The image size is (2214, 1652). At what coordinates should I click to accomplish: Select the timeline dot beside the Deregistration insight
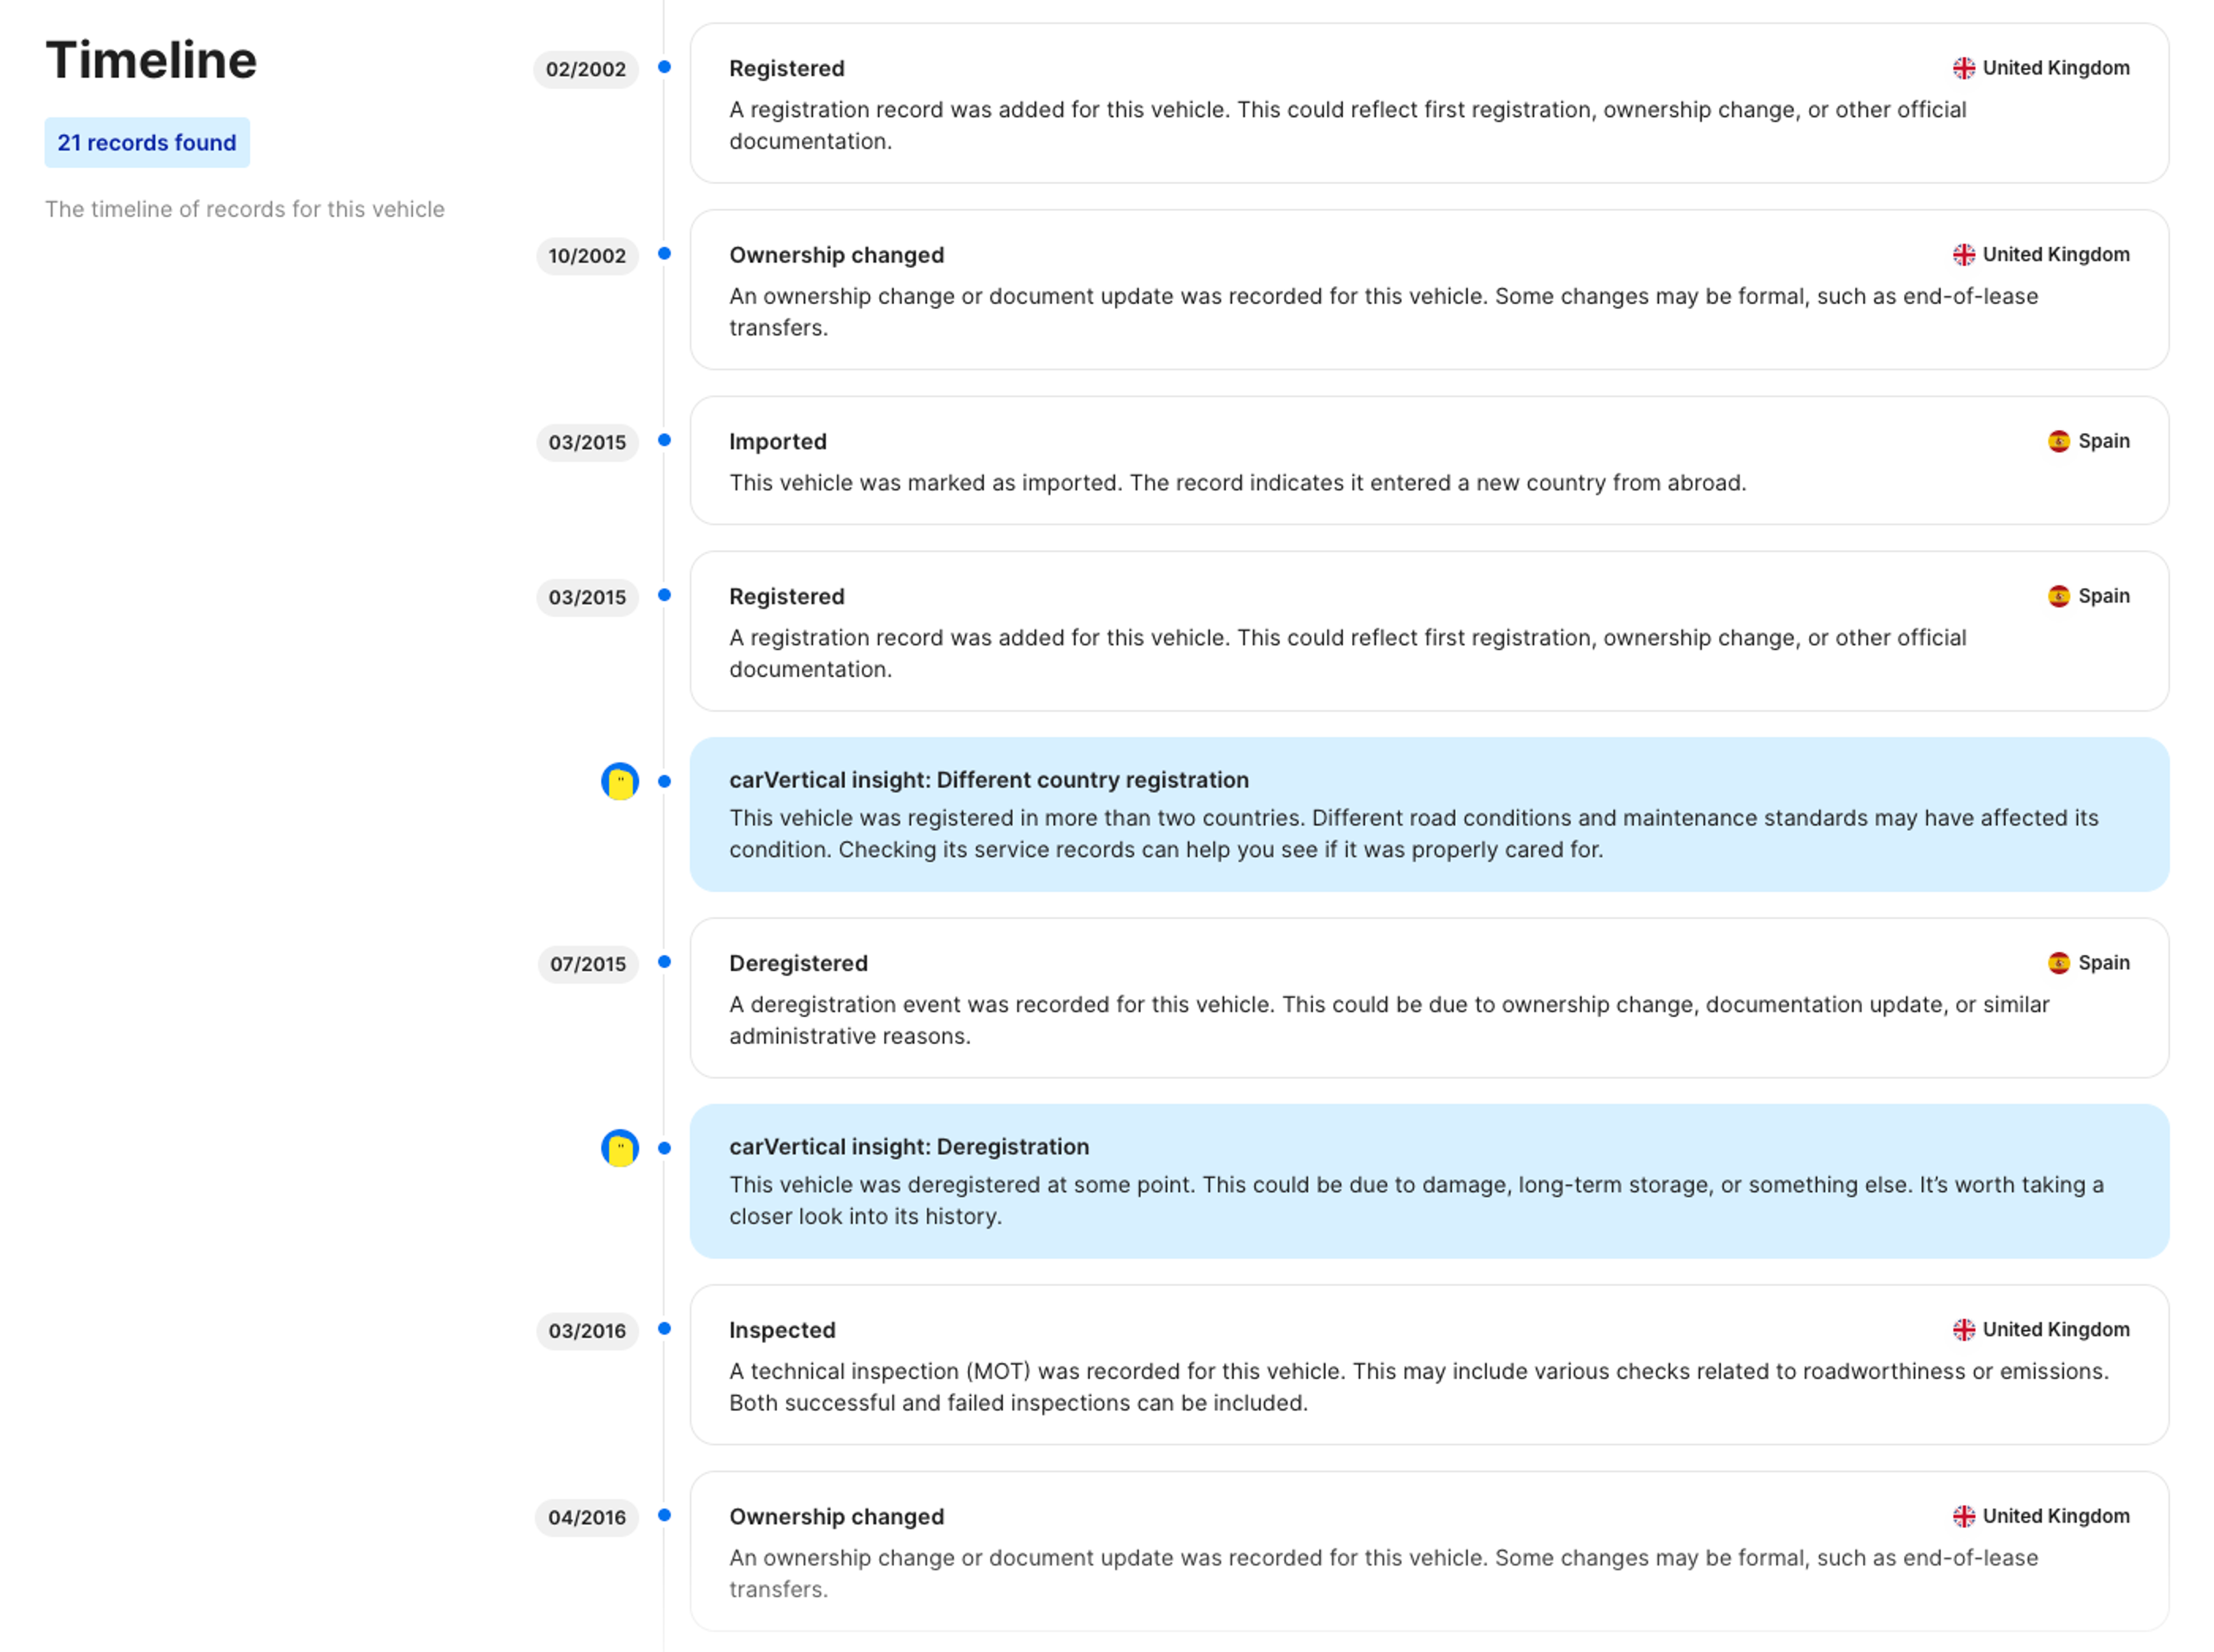664,1147
